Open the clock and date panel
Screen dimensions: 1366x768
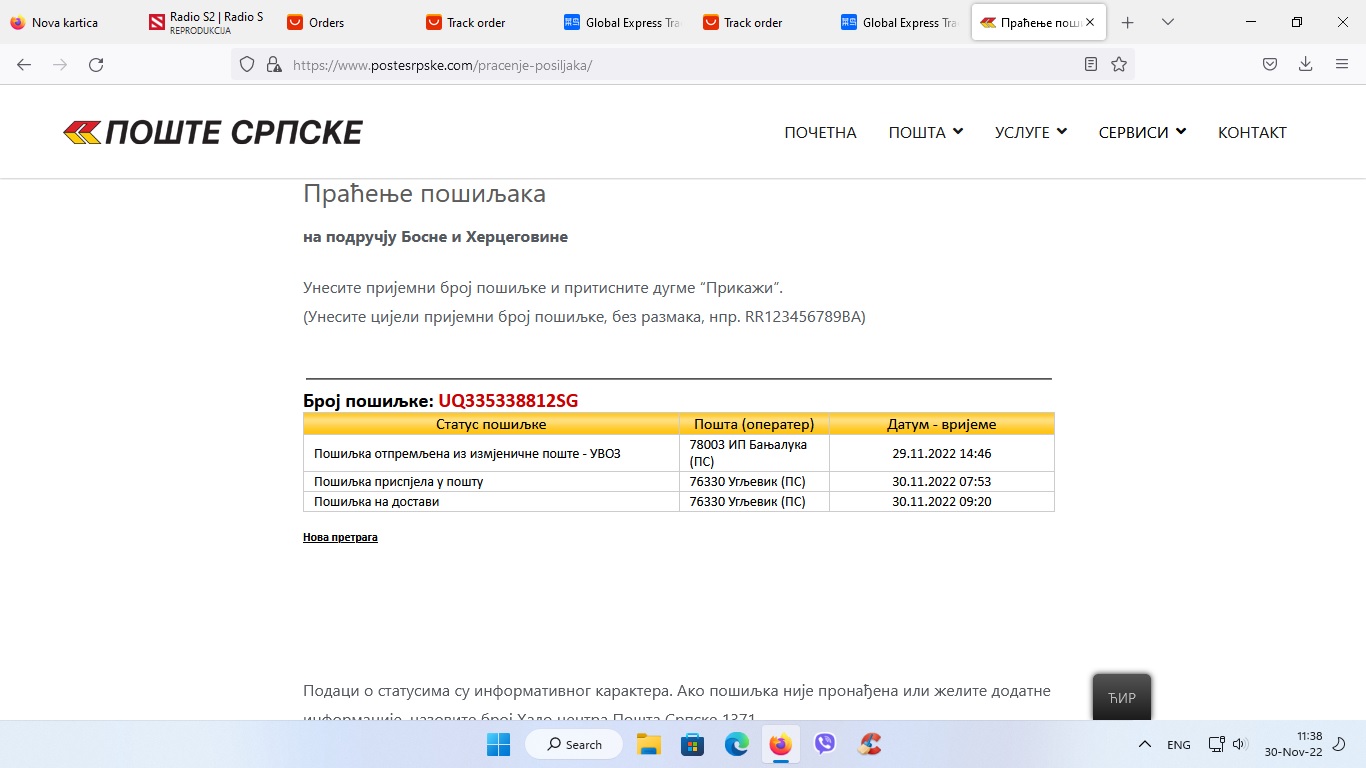(x=1293, y=744)
